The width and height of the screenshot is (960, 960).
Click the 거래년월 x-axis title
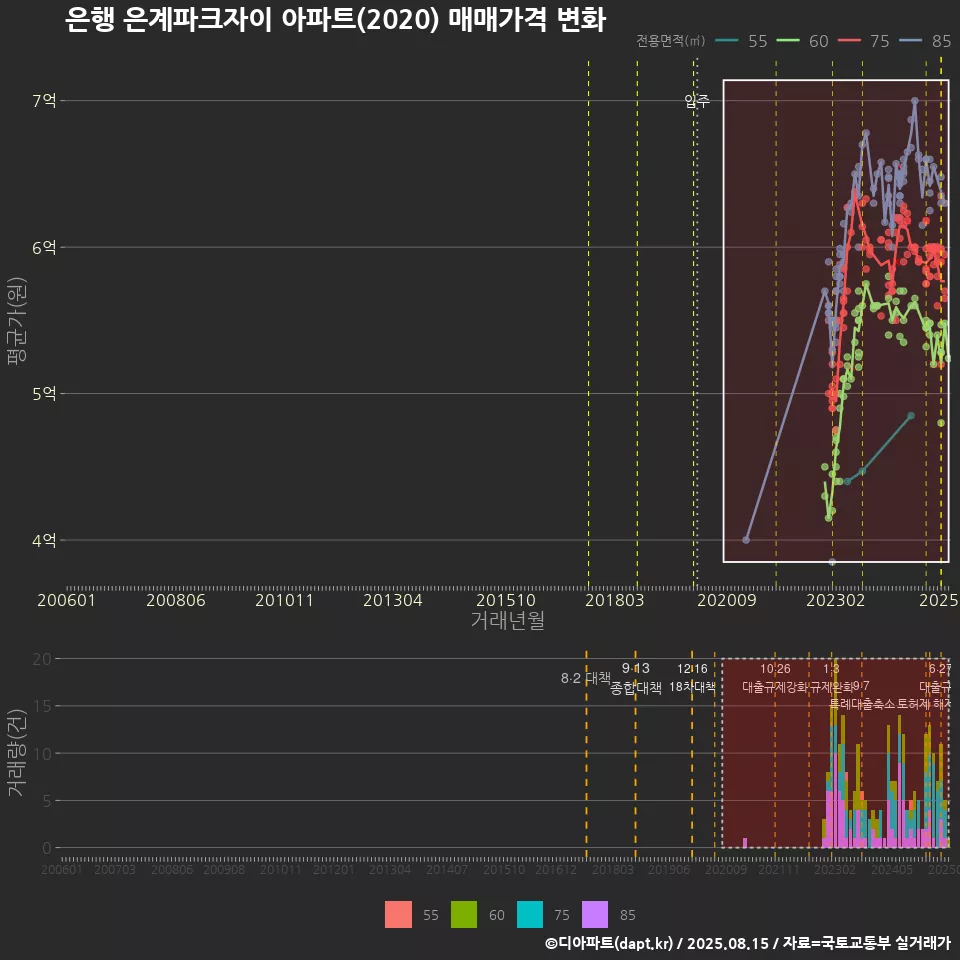pyautogui.click(x=508, y=620)
